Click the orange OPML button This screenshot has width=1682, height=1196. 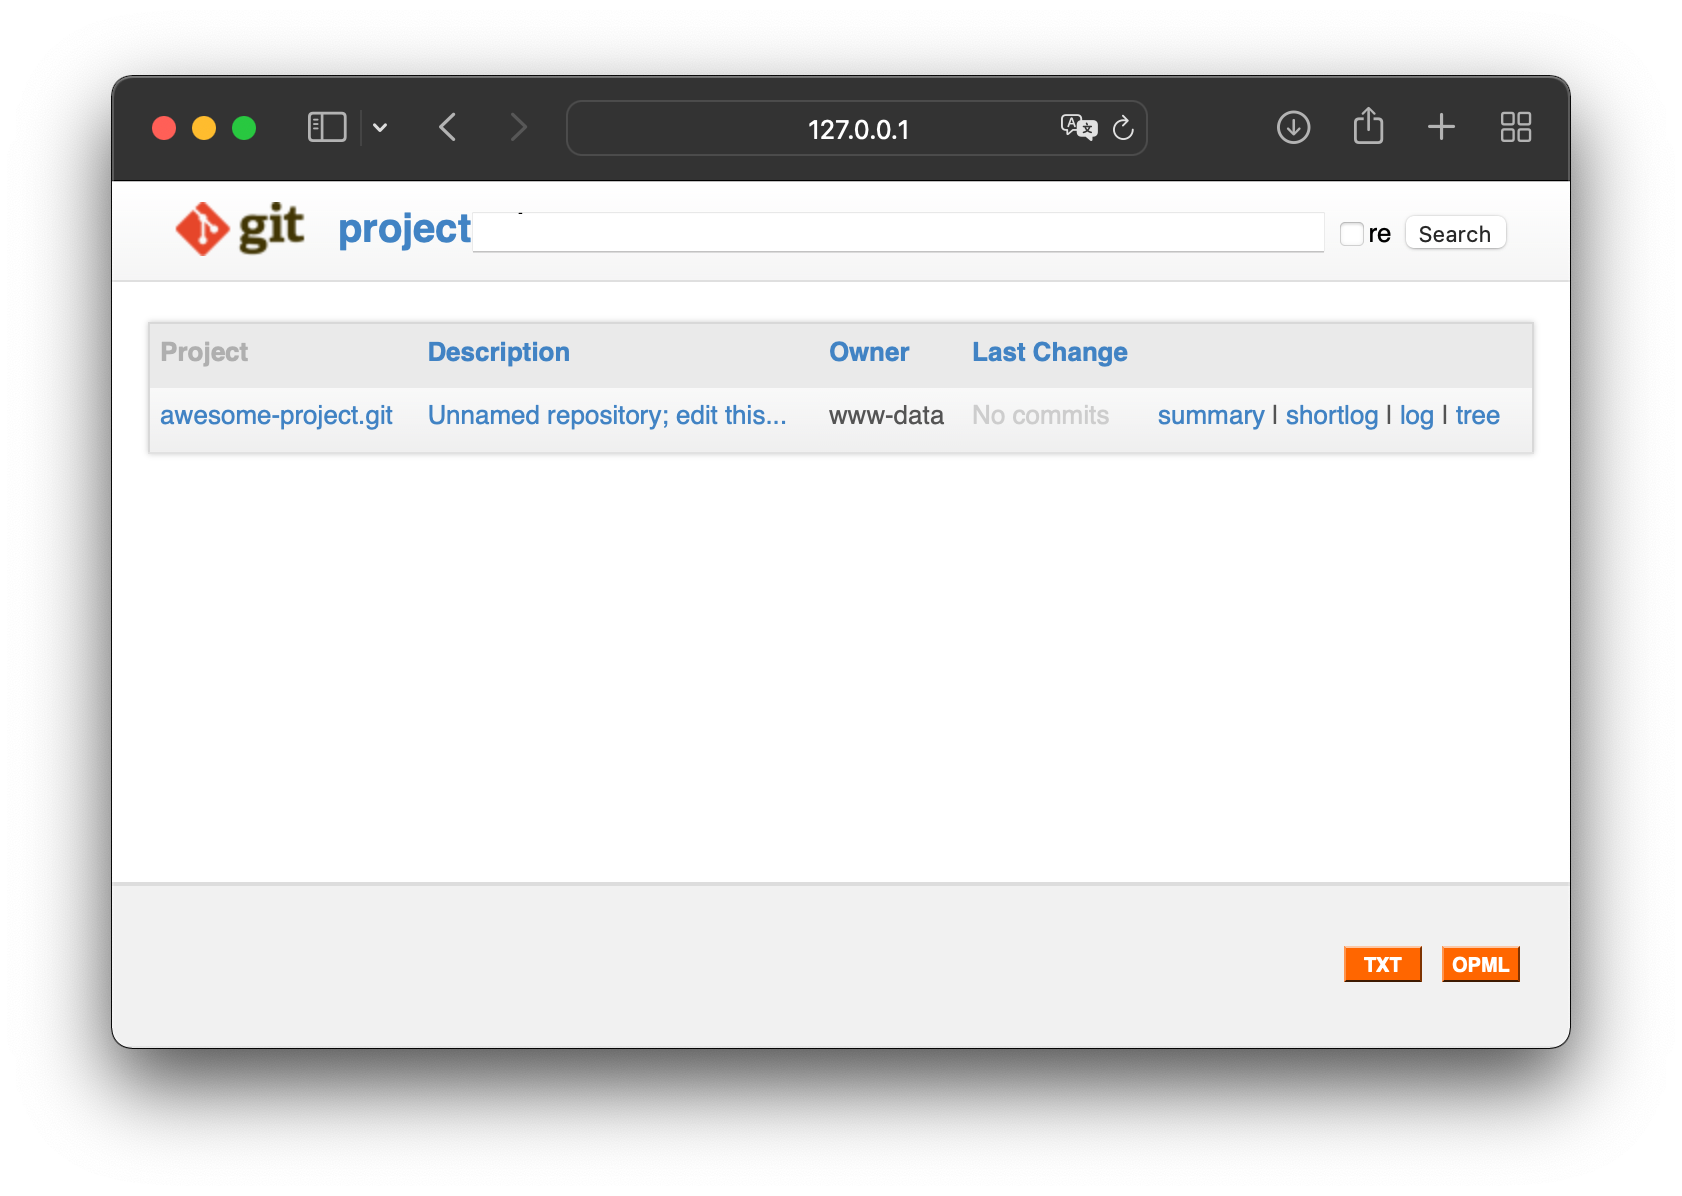click(1481, 964)
